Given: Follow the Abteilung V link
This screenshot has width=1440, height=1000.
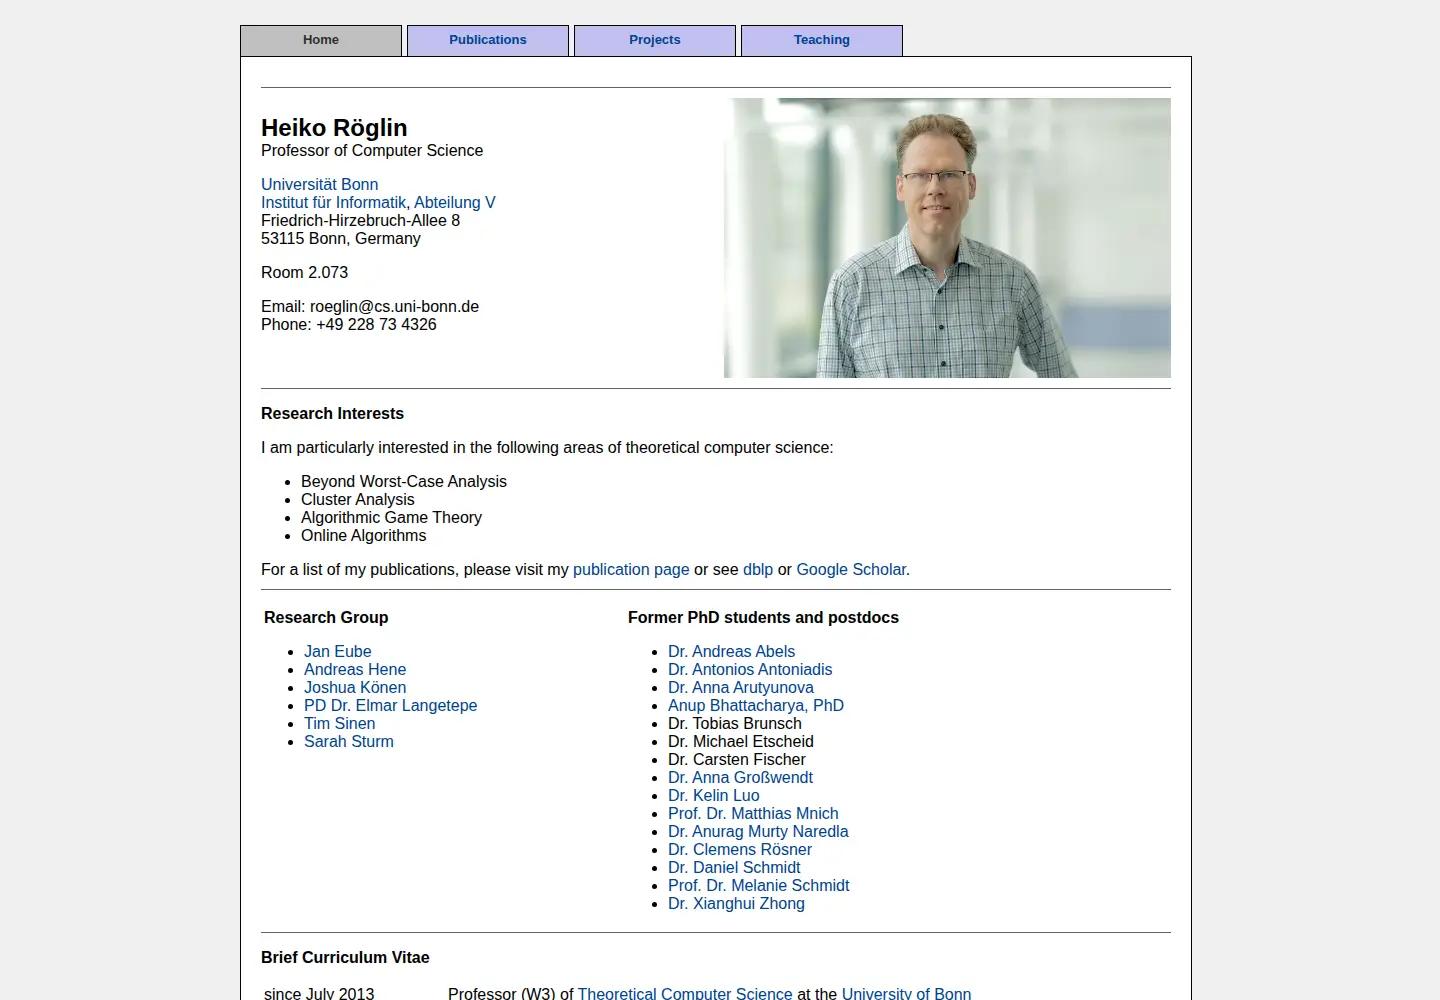Looking at the screenshot, I should [x=454, y=202].
